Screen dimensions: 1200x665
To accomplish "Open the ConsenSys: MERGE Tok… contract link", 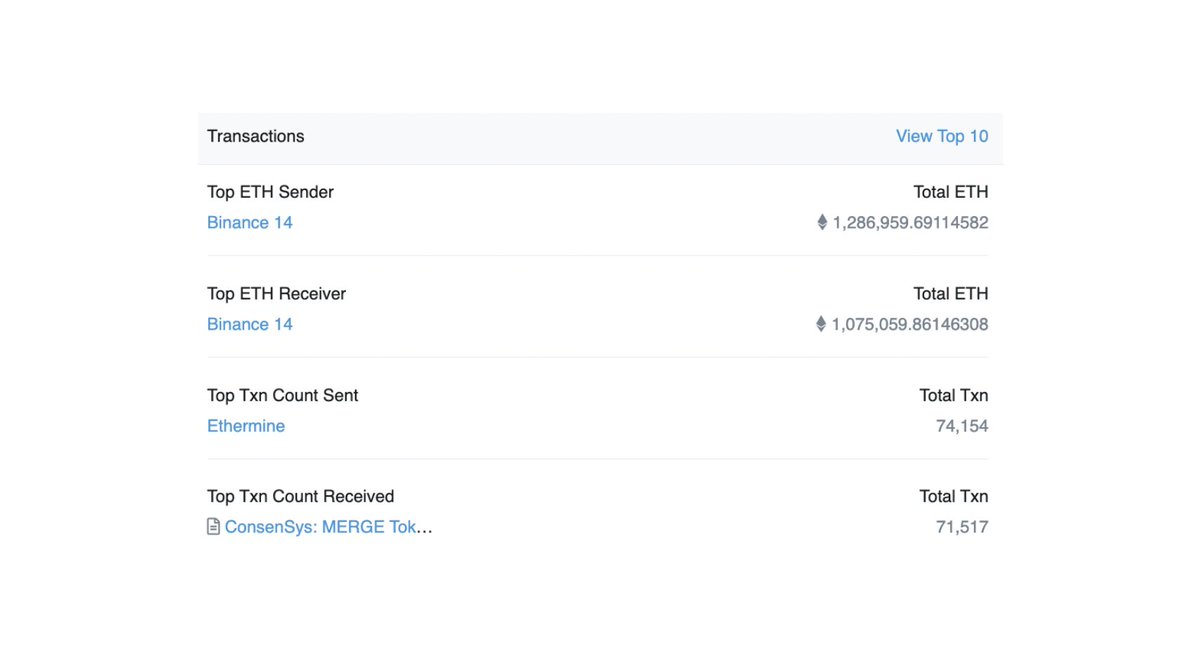I will coord(329,527).
